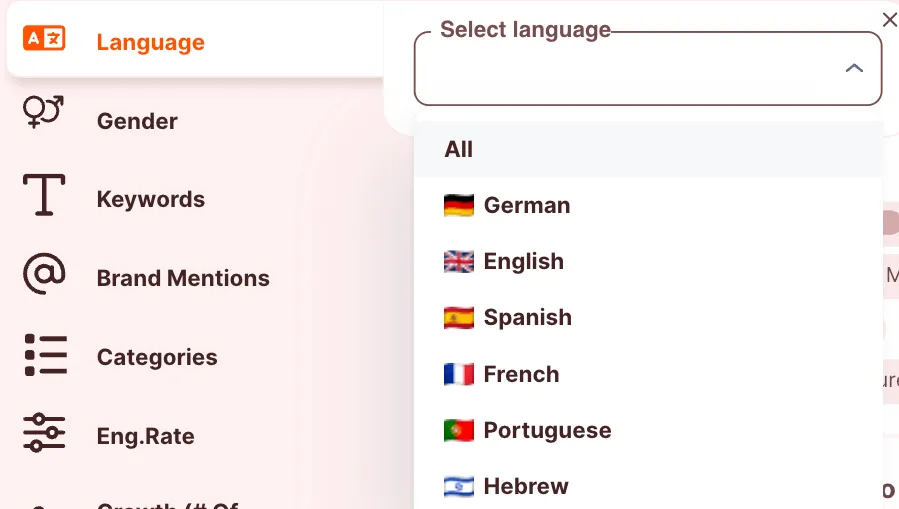Go to the Categories filter section
Screen dimensions: 899x509
tap(157, 357)
